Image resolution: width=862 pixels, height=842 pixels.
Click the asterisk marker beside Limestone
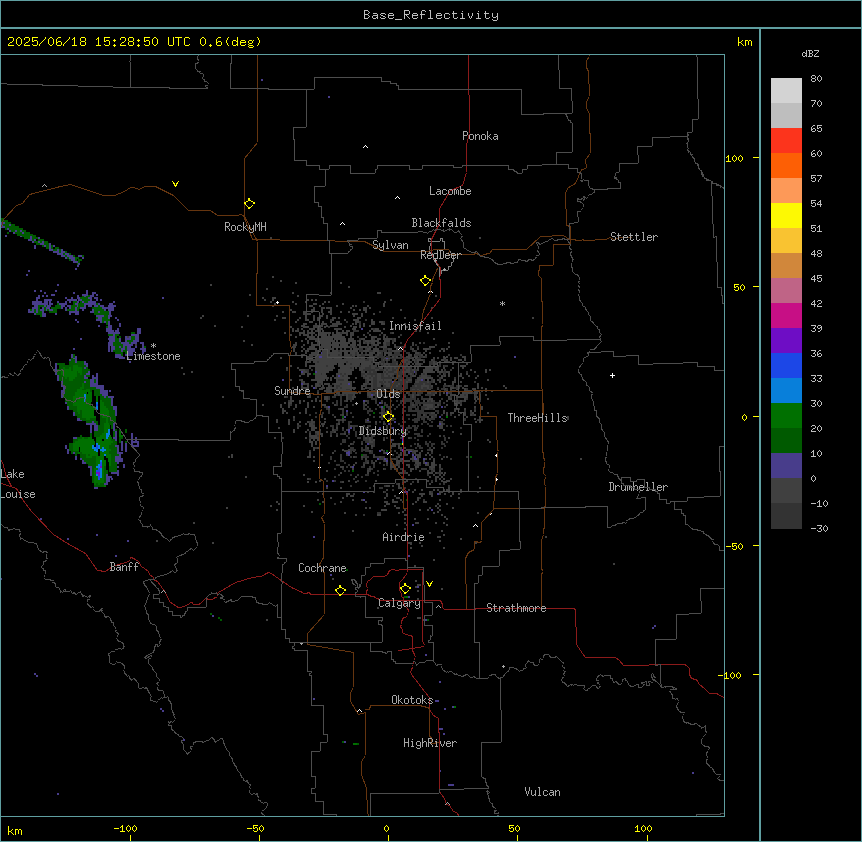[x=153, y=346]
